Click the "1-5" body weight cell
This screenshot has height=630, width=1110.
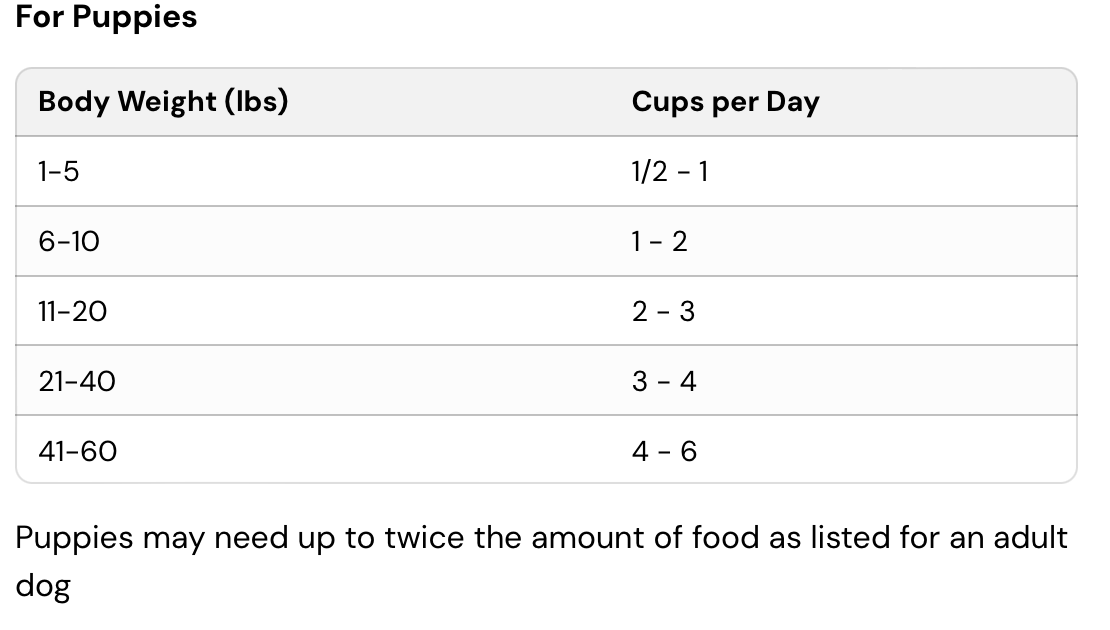click(x=58, y=172)
